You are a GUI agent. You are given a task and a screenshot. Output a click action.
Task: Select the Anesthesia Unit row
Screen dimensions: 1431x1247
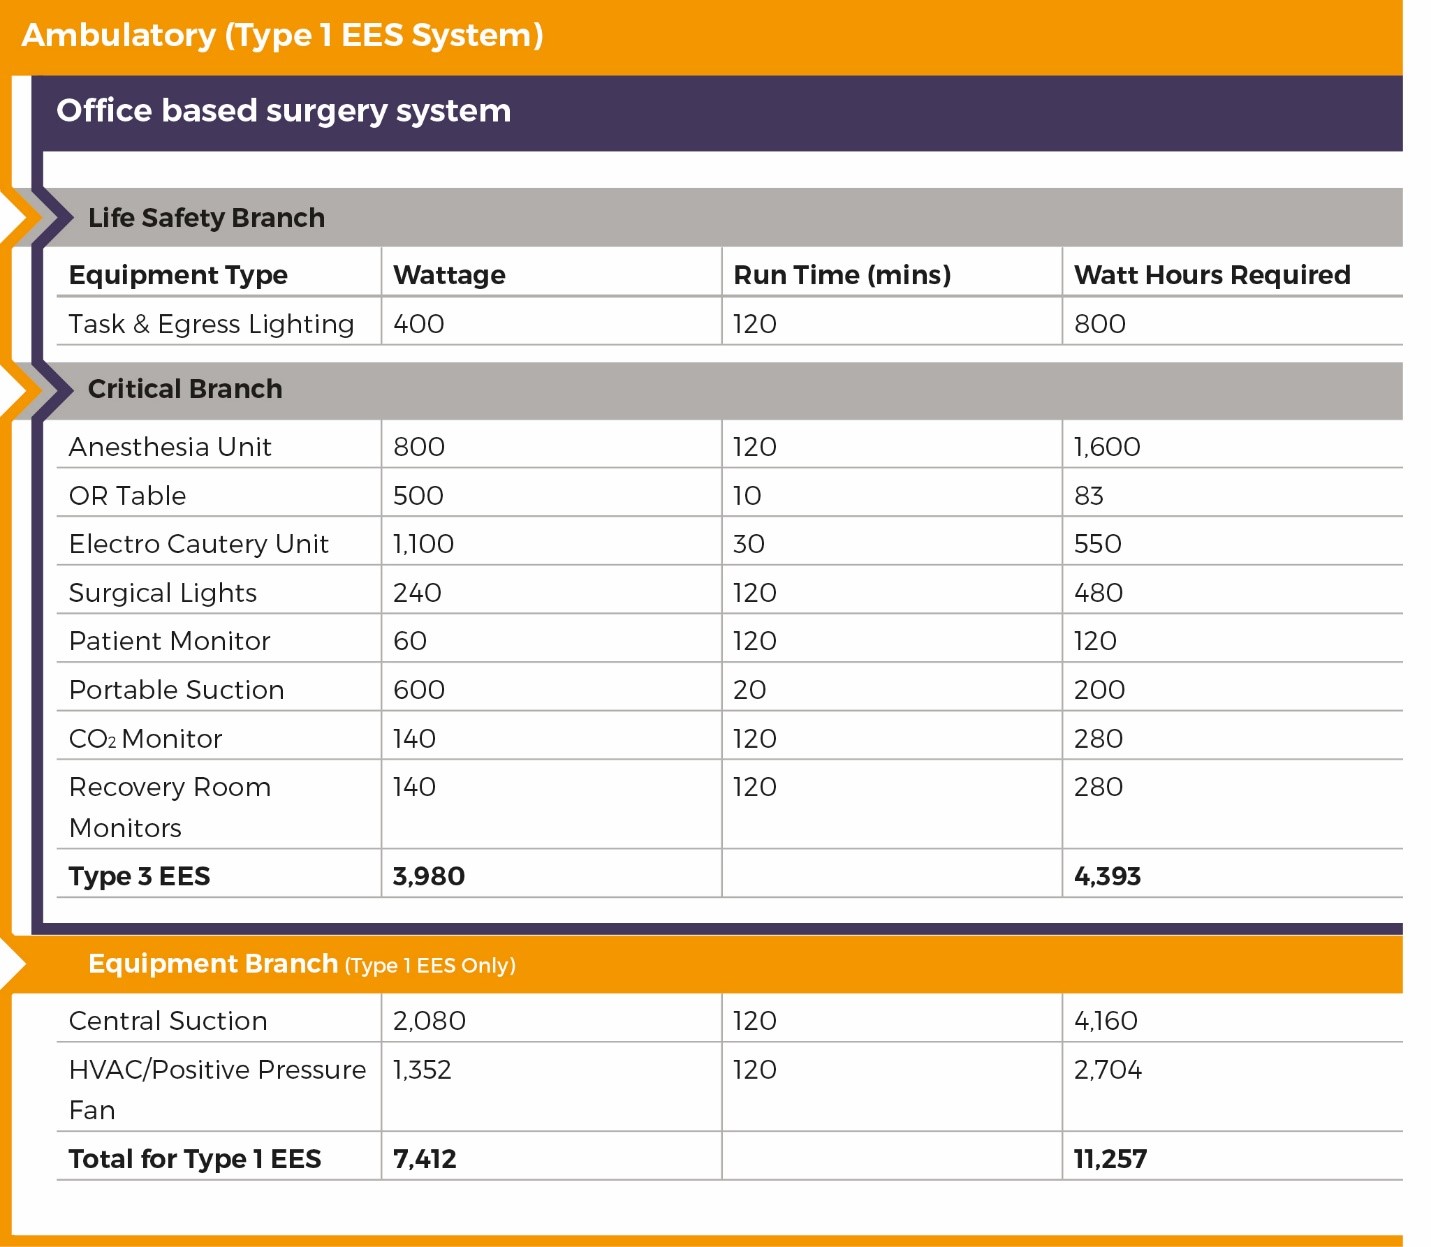tap(170, 446)
